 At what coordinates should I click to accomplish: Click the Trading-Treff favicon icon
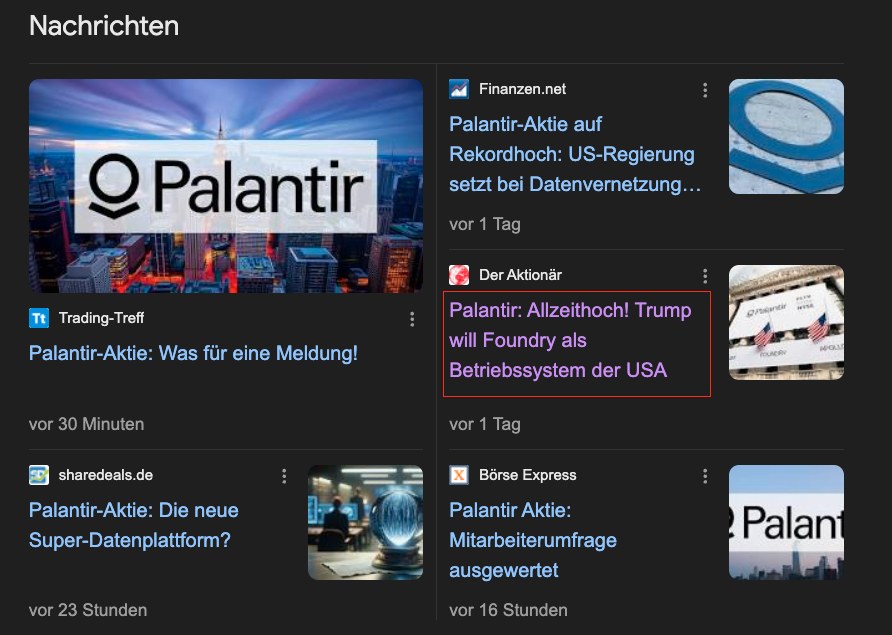coord(39,318)
